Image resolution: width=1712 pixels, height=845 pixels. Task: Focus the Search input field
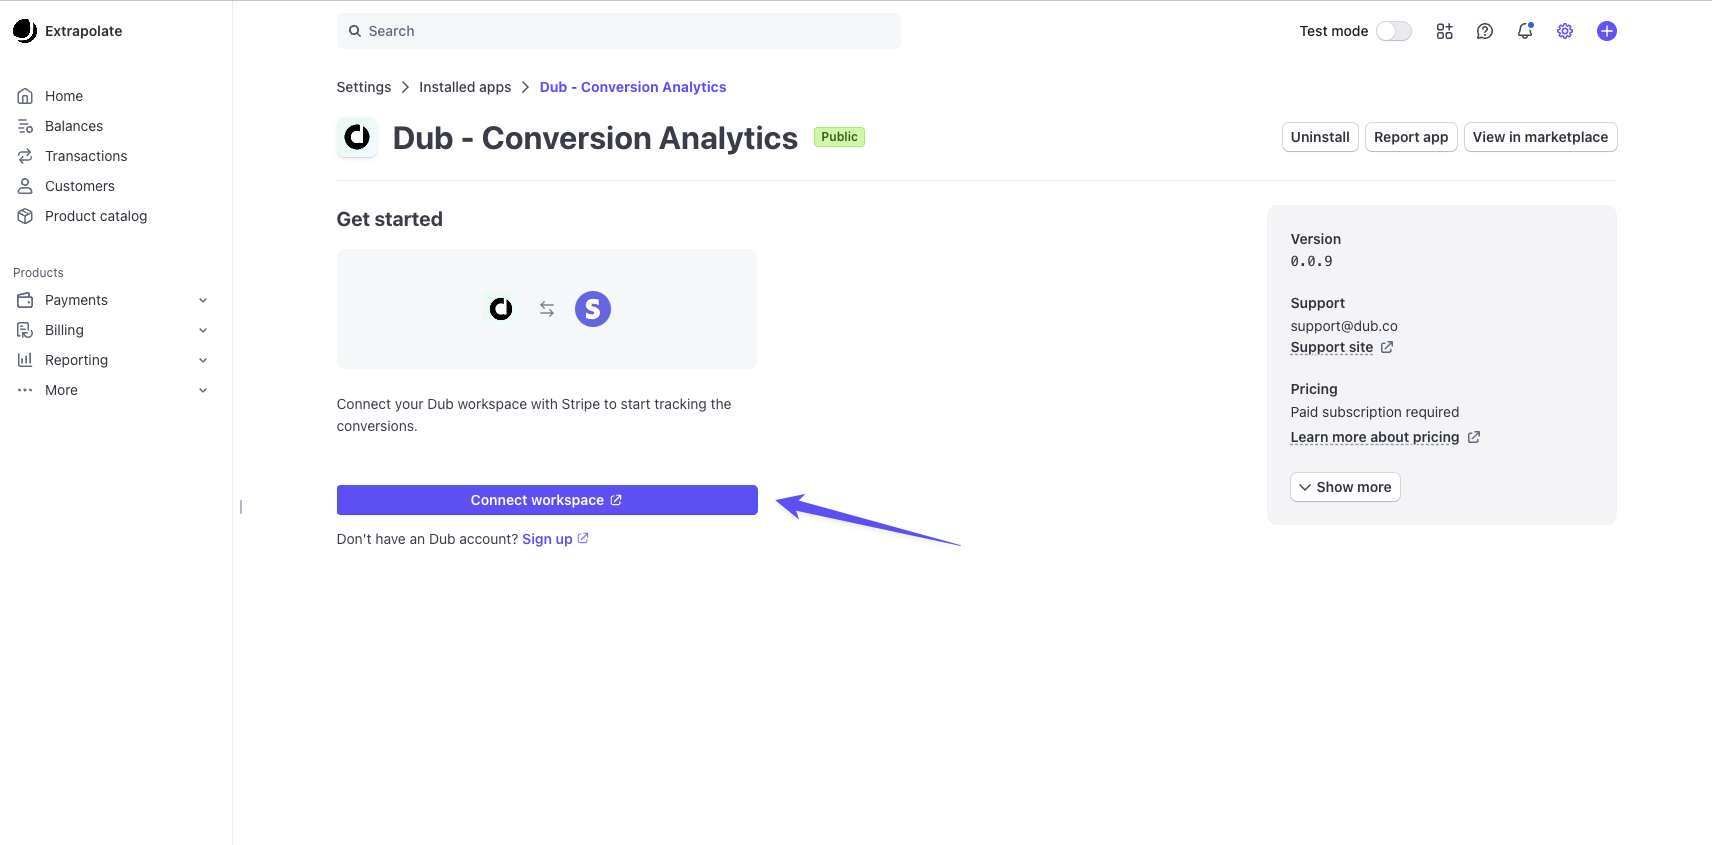coord(619,31)
